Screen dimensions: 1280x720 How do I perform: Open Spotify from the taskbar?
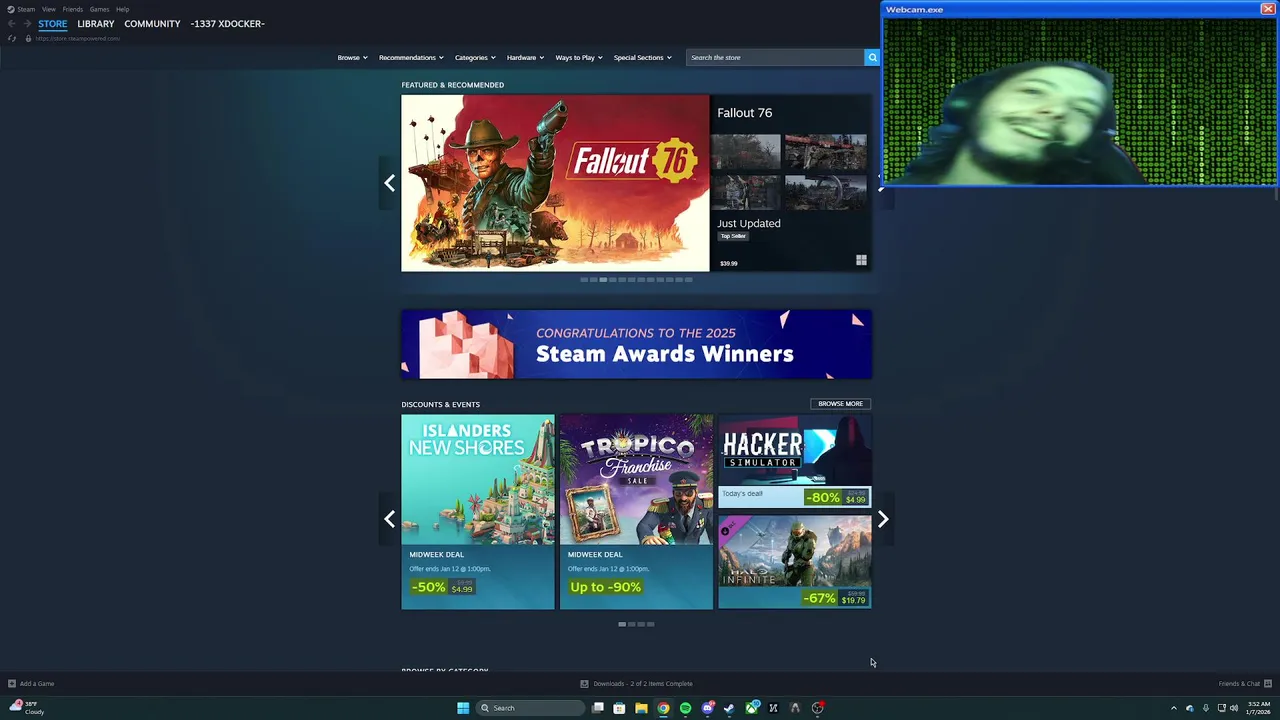tap(685, 708)
